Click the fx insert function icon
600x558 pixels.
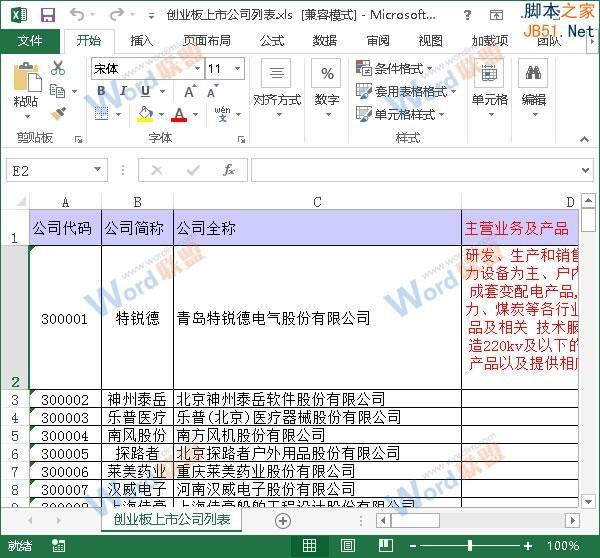pyautogui.click(x=229, y=170)
